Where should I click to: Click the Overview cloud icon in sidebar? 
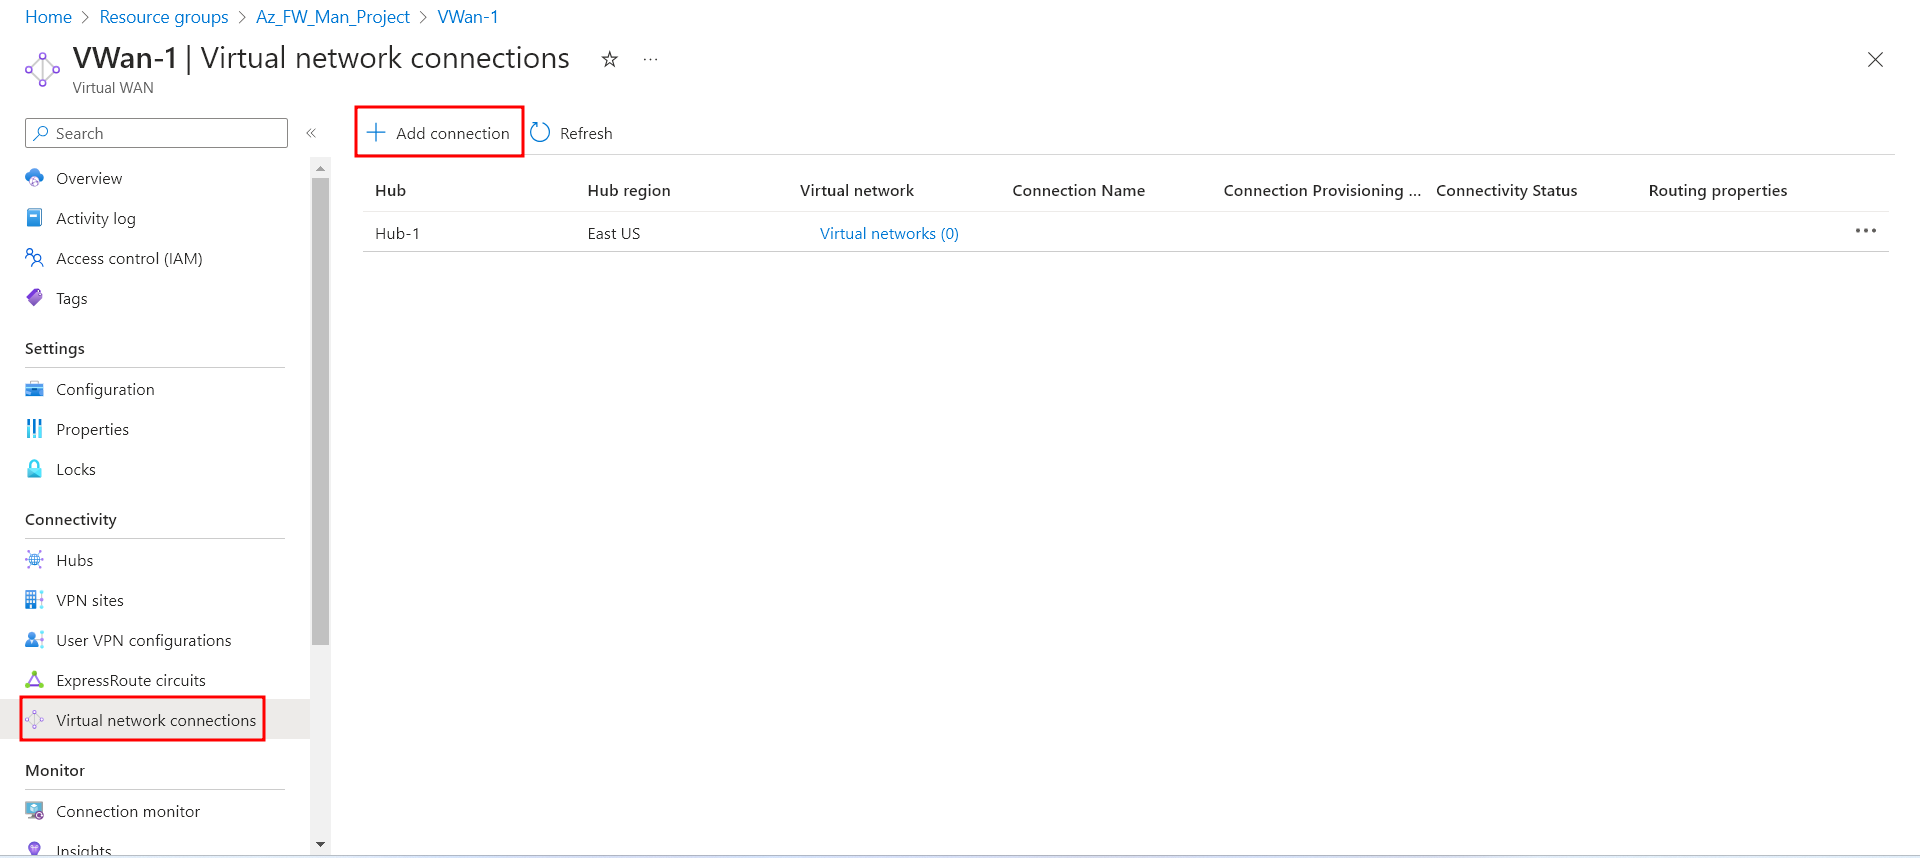(x=35, y=178)
